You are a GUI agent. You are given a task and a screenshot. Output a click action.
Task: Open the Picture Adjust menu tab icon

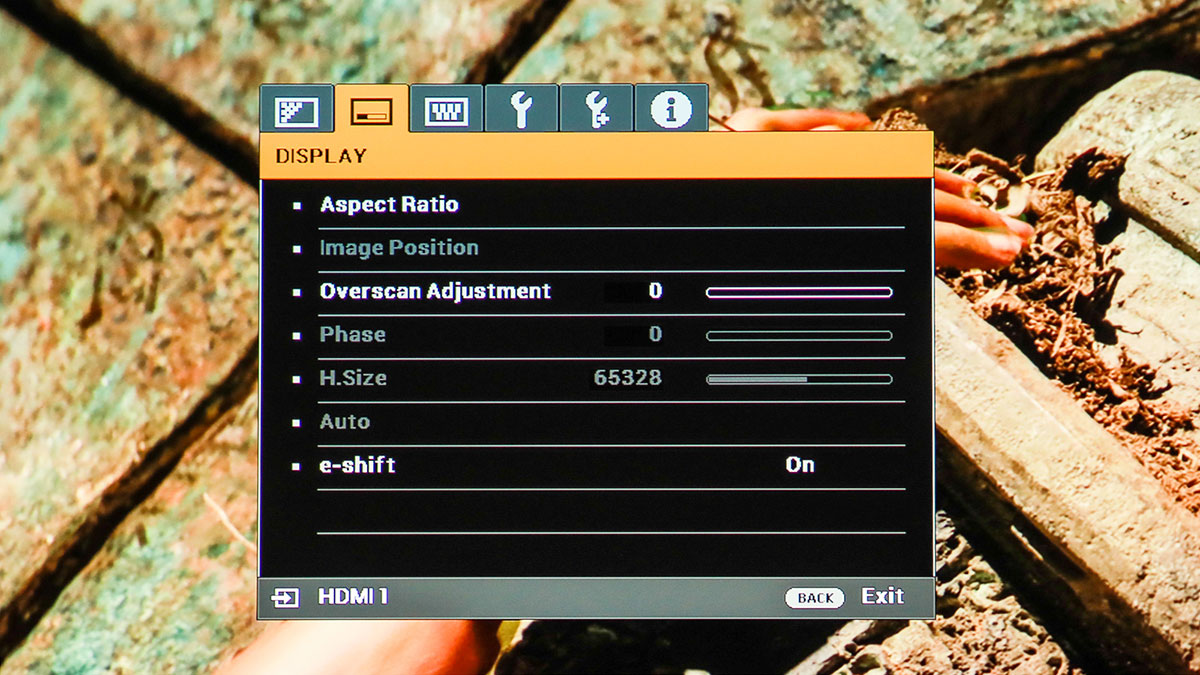pyautogui.click(x=297, y=109)
